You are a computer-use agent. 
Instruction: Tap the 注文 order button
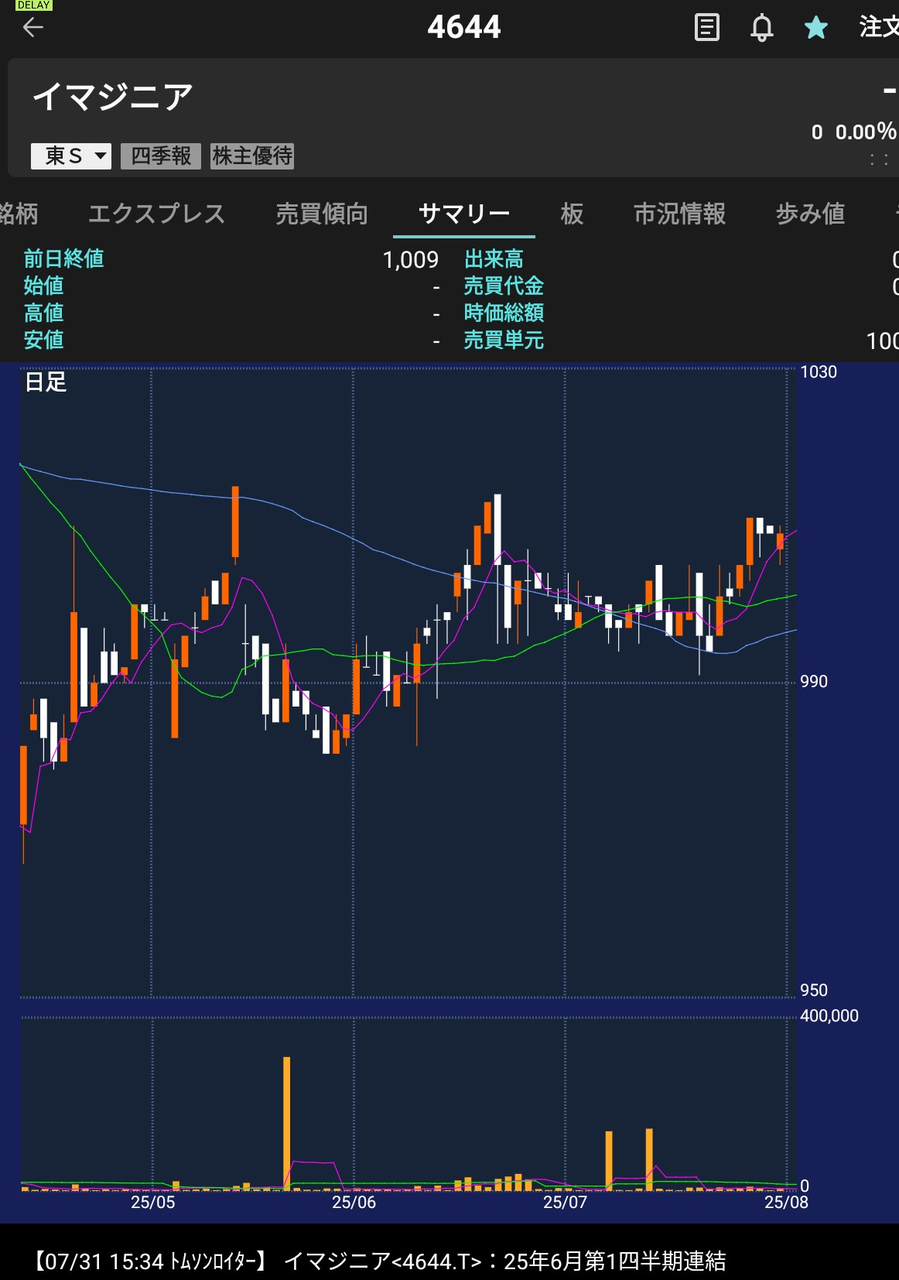coord(878,27)
